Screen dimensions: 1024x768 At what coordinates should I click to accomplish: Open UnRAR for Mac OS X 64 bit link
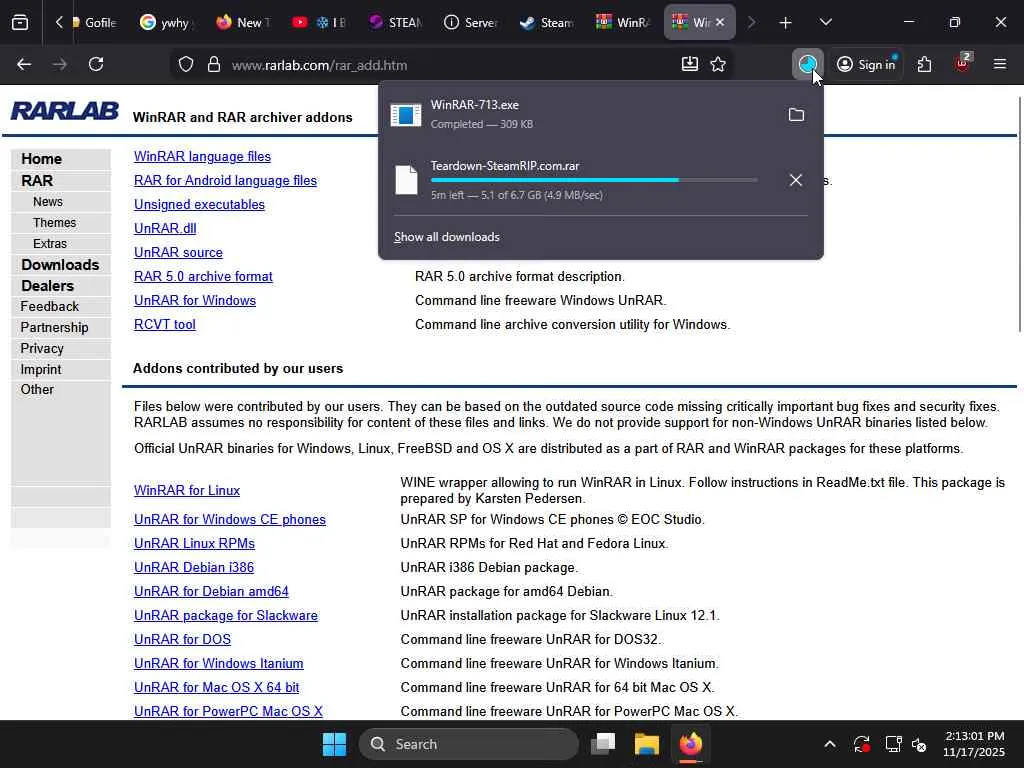click(x=217, y=688)
